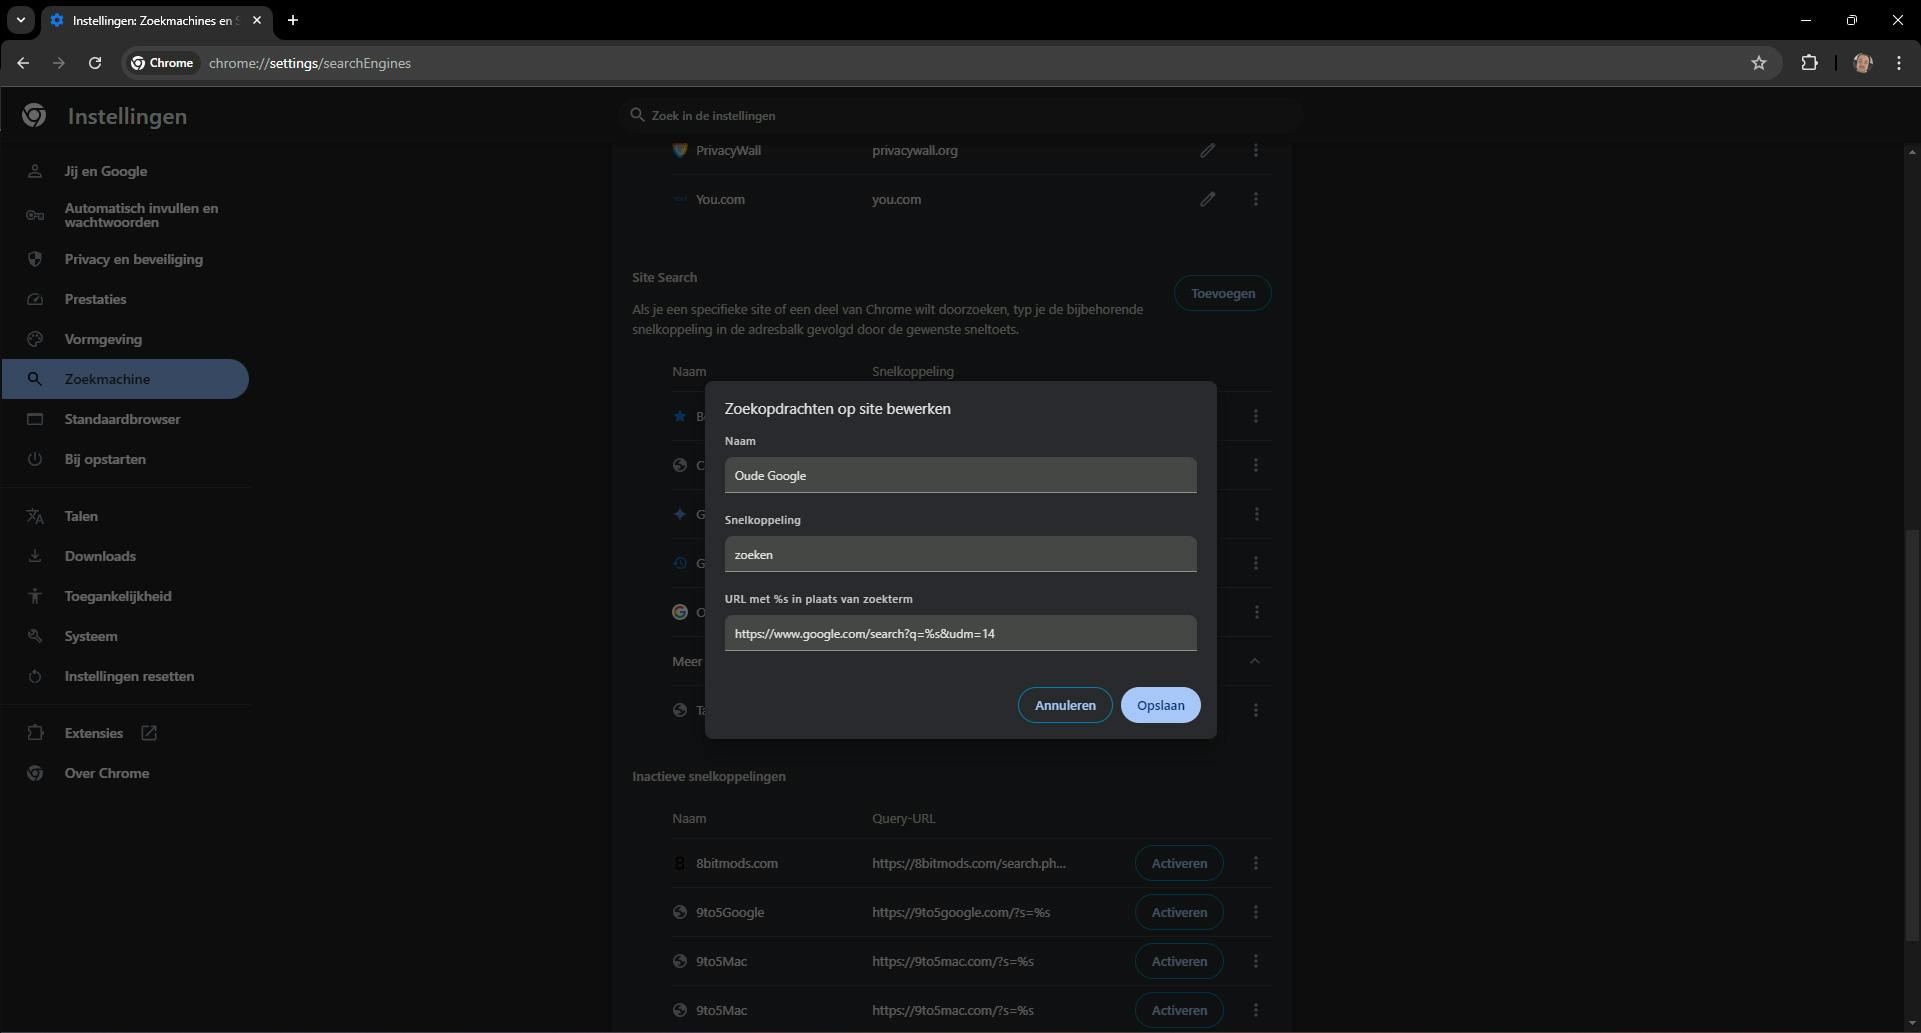Click the Chrome back arrow
1921x1033 pixels.
click(23, 63)
